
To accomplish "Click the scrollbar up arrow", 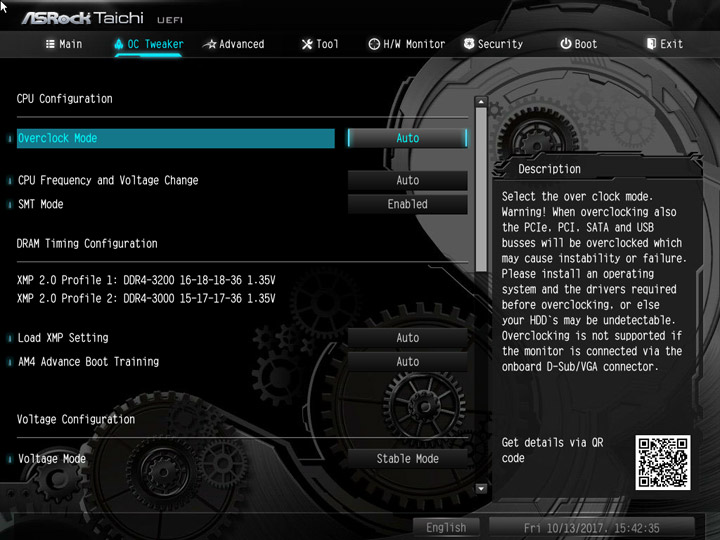I will (x=481, y=101).
